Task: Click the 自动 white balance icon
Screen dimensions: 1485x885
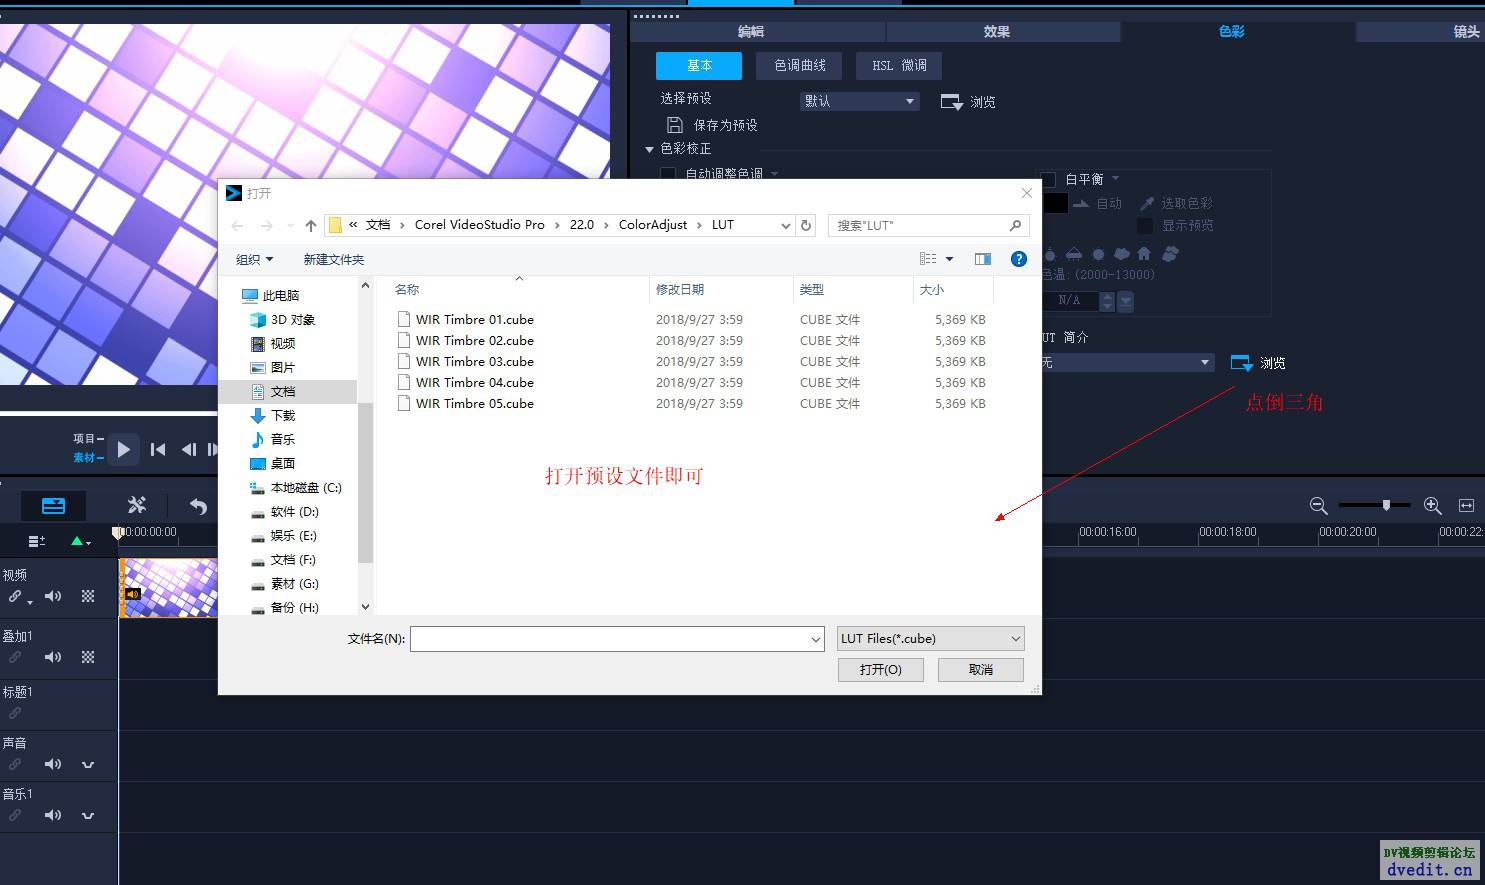Action: click(x=1081, y=203)
